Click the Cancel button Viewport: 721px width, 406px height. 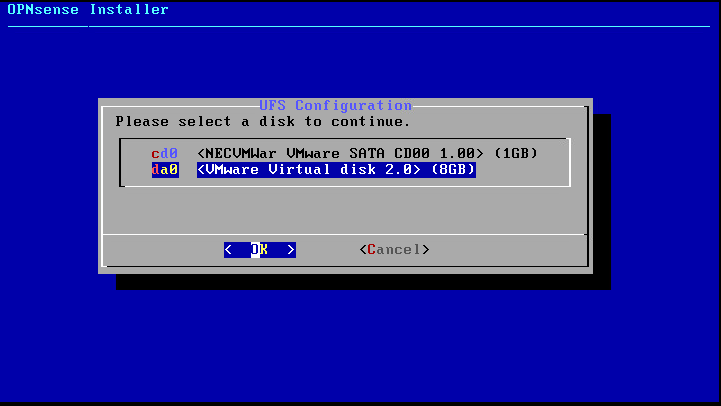395,250
